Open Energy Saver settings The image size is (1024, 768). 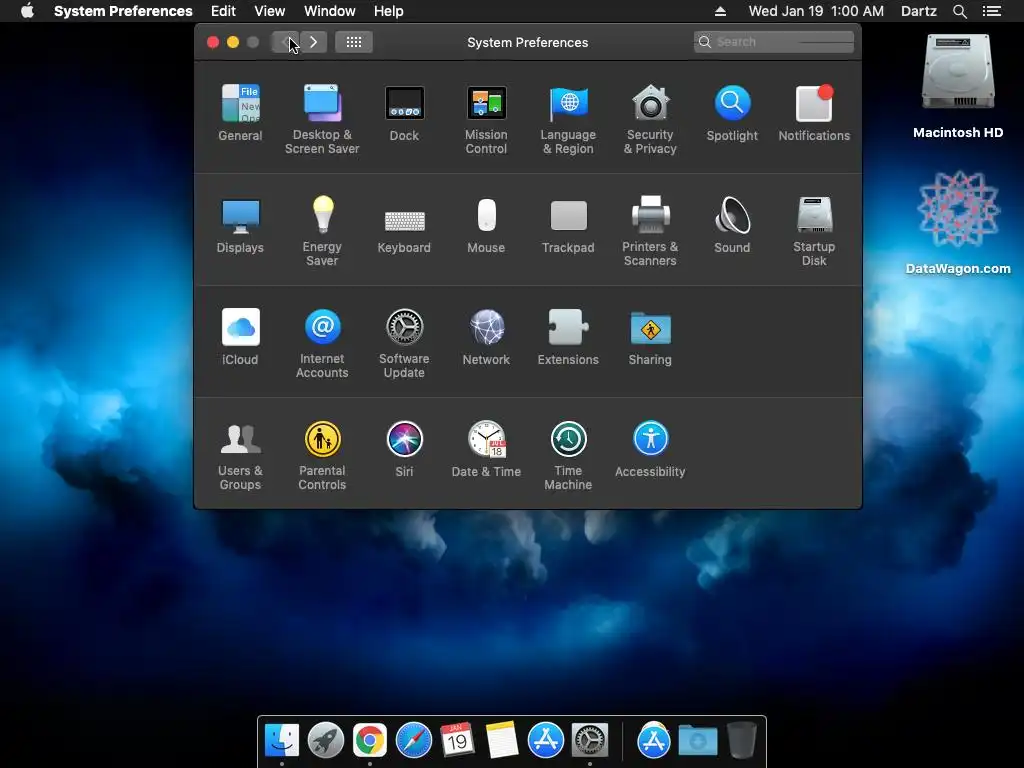(x=322, y=231)
